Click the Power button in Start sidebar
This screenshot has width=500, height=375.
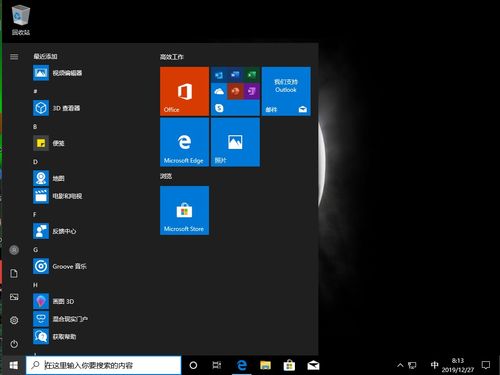pyautogui.click(x=14, y=344)
